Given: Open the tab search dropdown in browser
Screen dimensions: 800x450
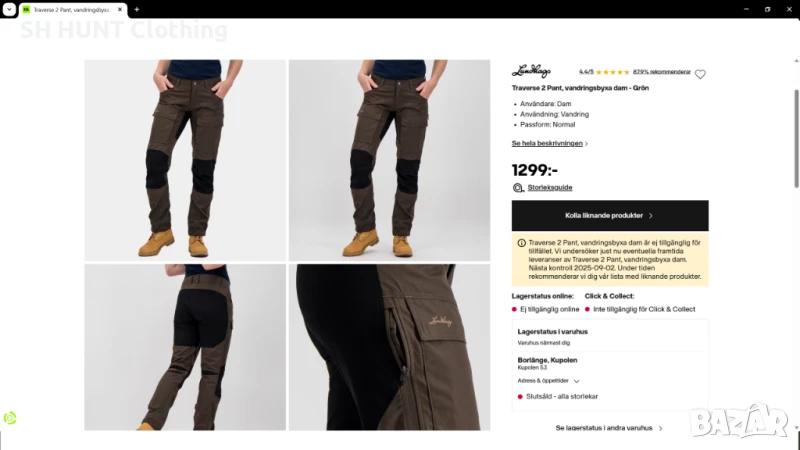Looking at the screenshot, I should click(9, 9).
